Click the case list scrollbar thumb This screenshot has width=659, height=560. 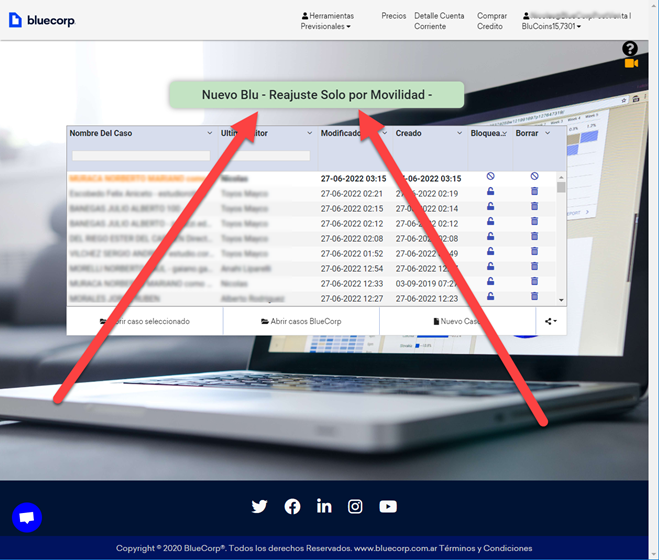point(561,187)
